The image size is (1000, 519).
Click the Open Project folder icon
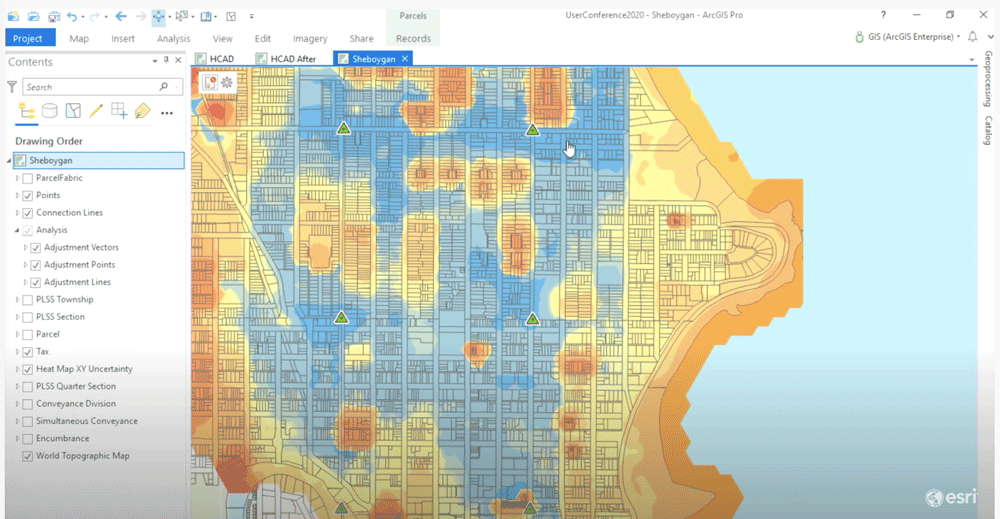[33, 16]
